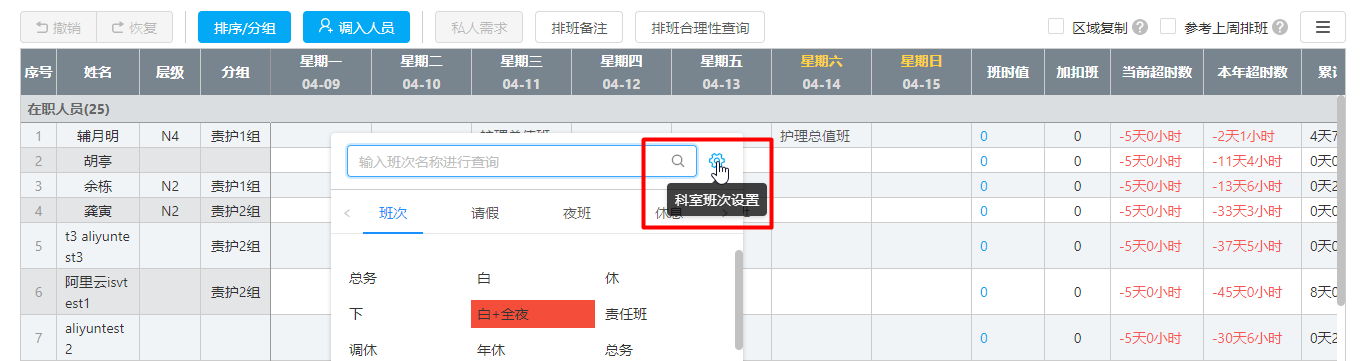Click the 本年超时数 column header
1365x361 pixels.
1251,73
